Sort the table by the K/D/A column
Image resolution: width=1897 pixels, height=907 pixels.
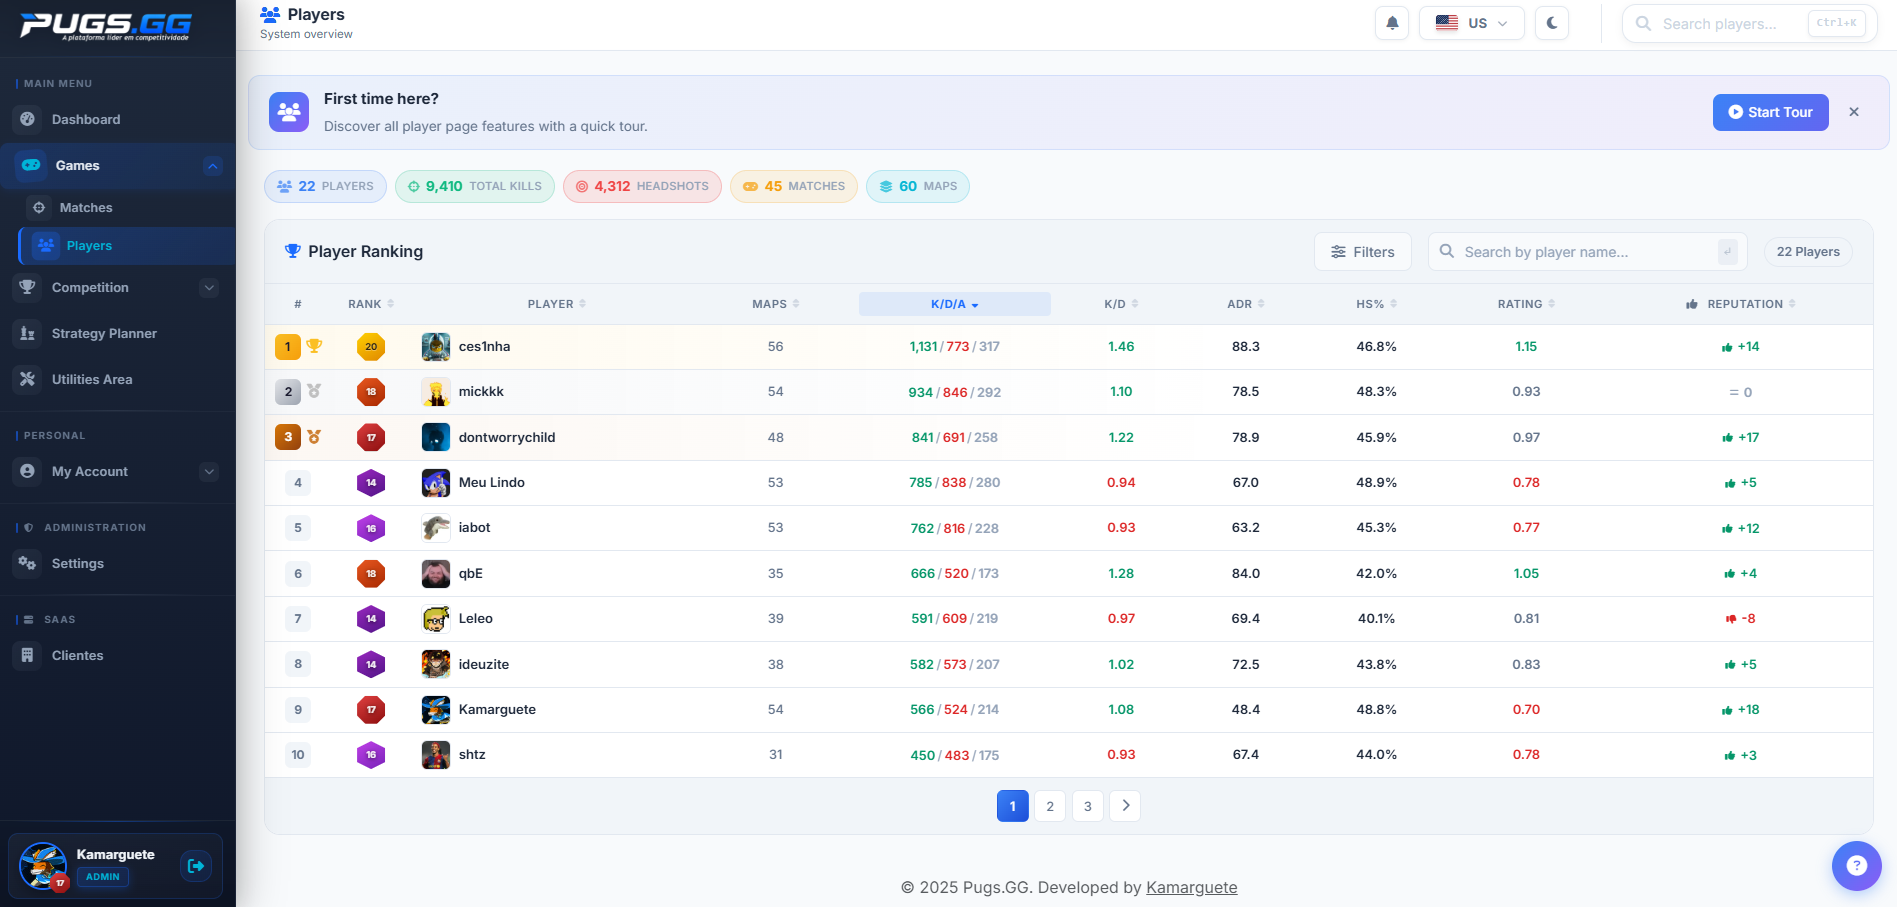coord(954,304)
